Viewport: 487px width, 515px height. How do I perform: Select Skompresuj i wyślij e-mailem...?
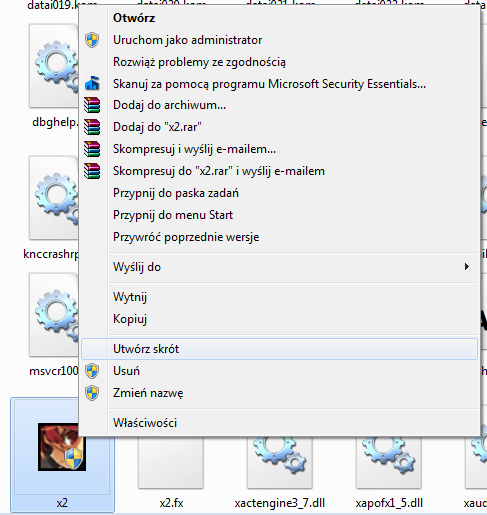[x=279, y=149]
